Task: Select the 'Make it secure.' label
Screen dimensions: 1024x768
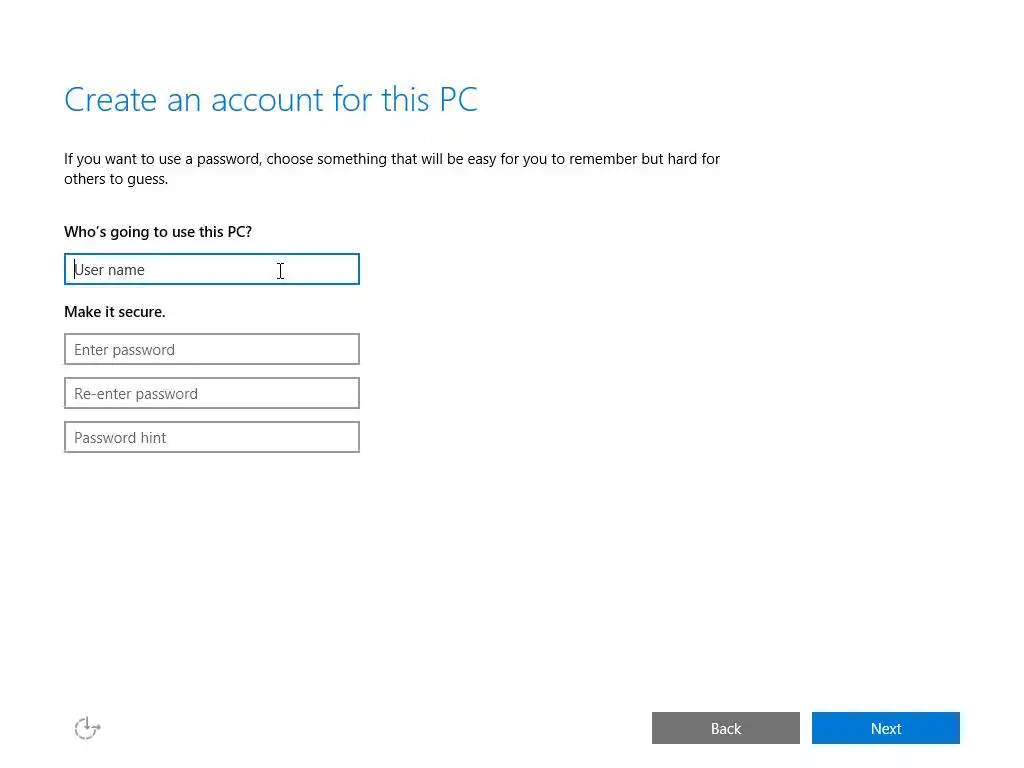Action: (x=115, y=312)
